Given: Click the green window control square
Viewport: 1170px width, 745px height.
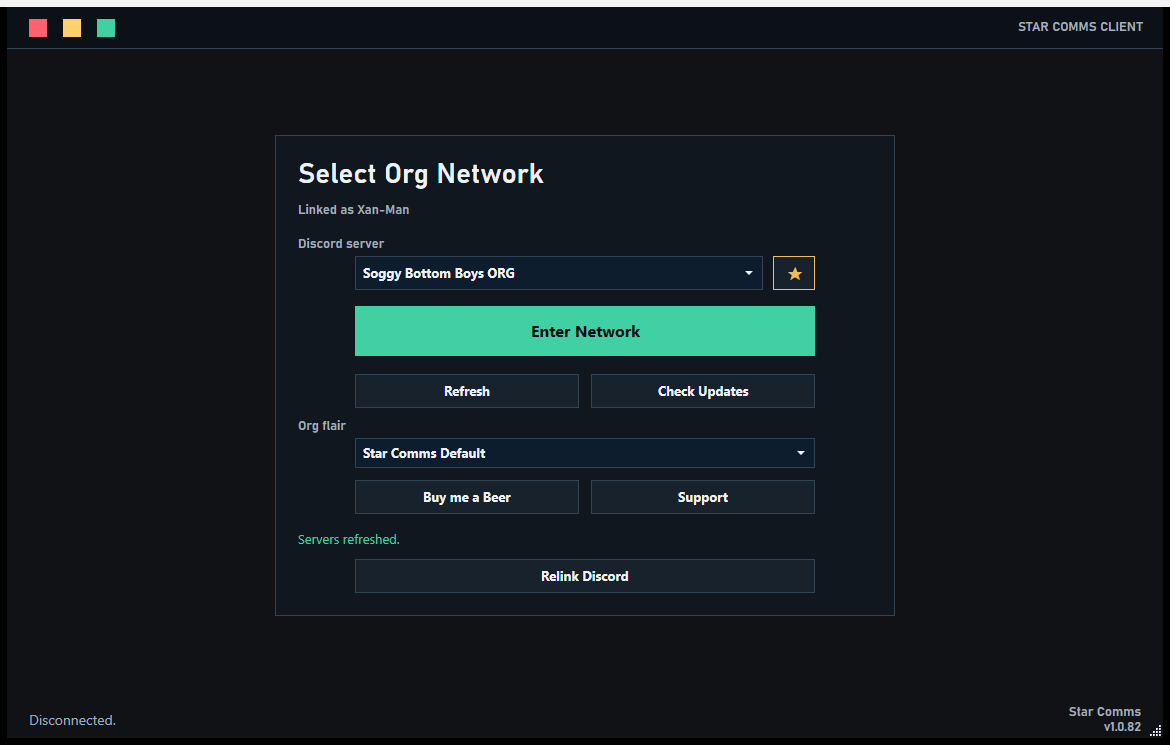Looking at the screenshot, I should [106, 28].
